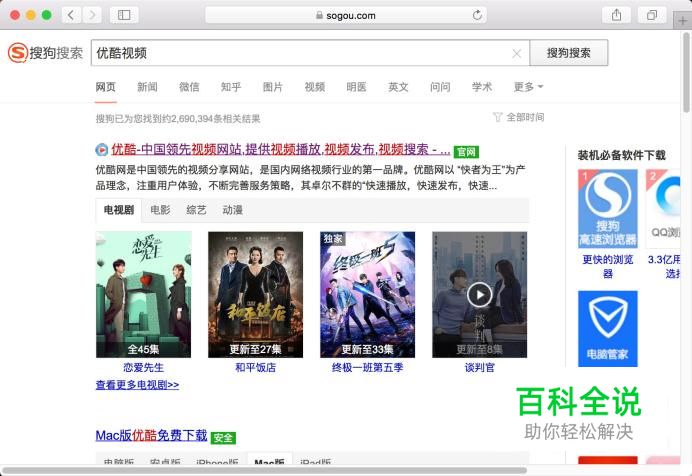
Task: Switch to the 明医 tab
Action: [x=356, y=87]
